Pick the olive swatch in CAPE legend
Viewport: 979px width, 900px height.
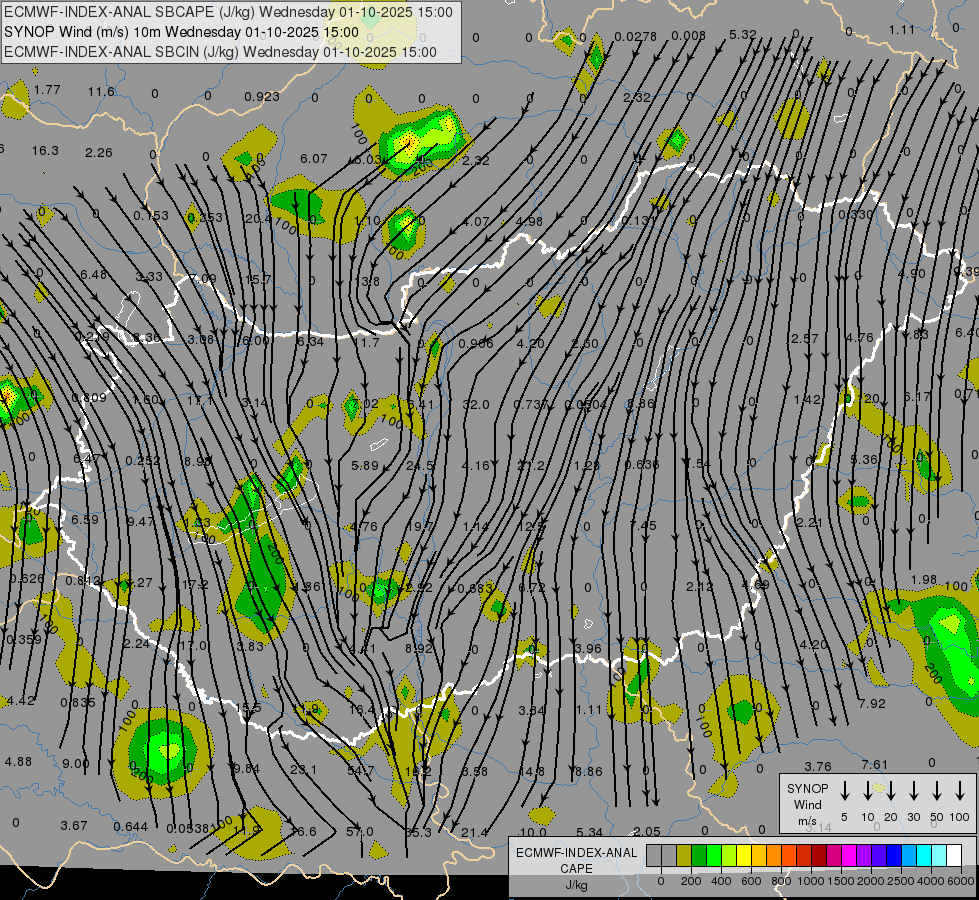pyautogui.click(x=684, y=855)
